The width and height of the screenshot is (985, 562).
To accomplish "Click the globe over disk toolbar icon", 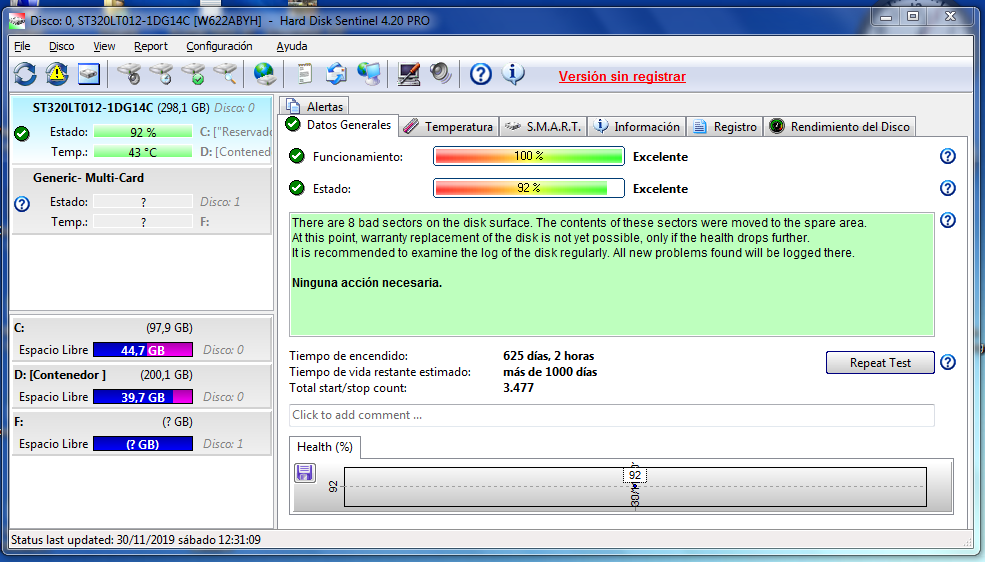I will 265,74.
